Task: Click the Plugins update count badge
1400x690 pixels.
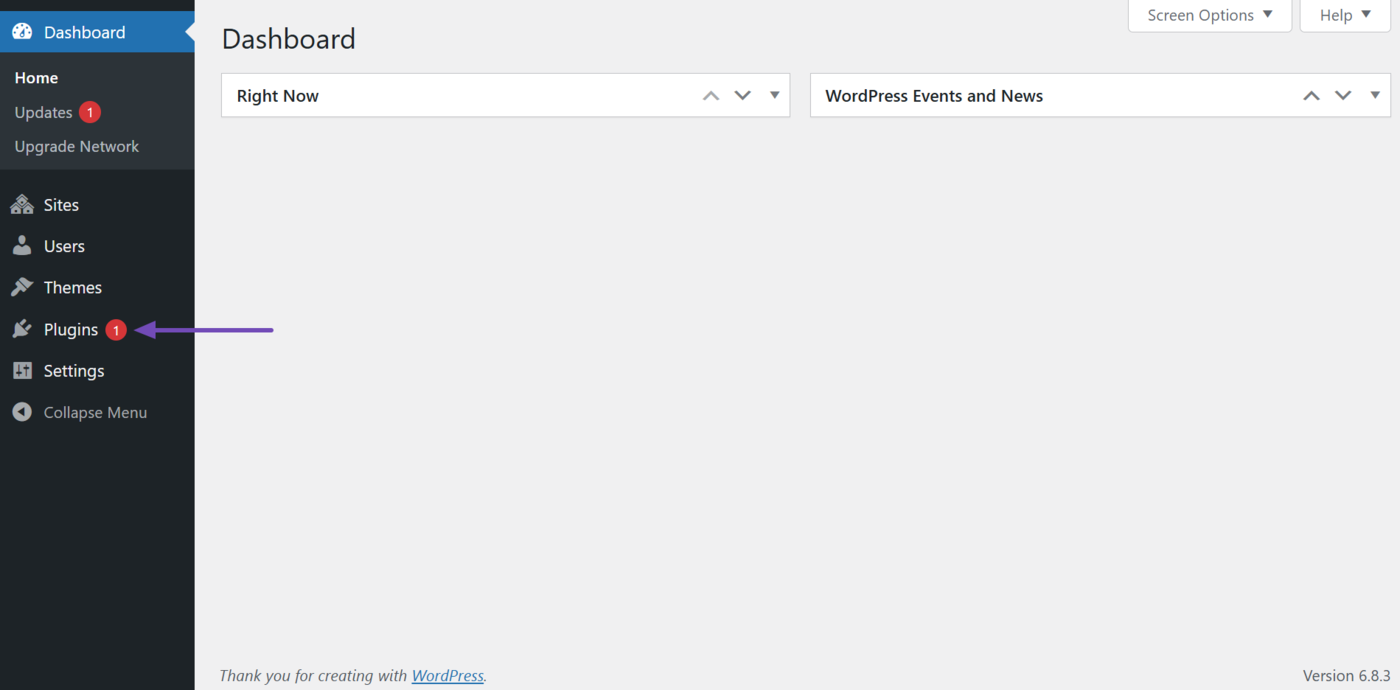Action: [x=116, y=329]
